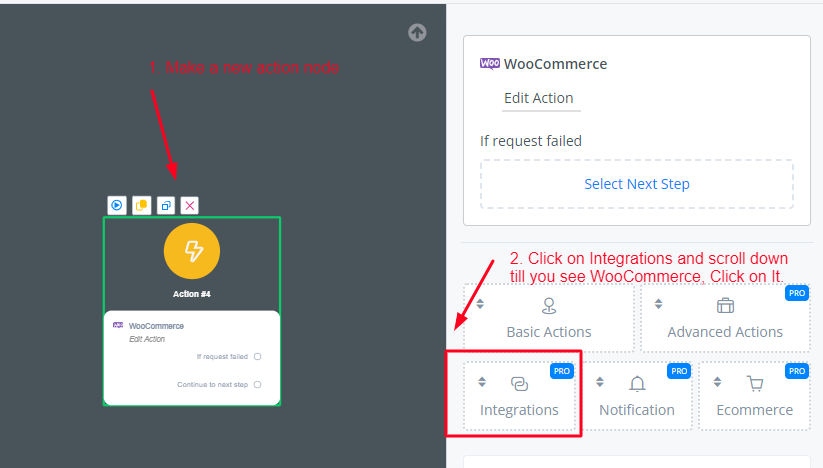The height and width of the screenshot is (468, 823).
Task: Click Select Next Step link
Action: tap(637, 184)
